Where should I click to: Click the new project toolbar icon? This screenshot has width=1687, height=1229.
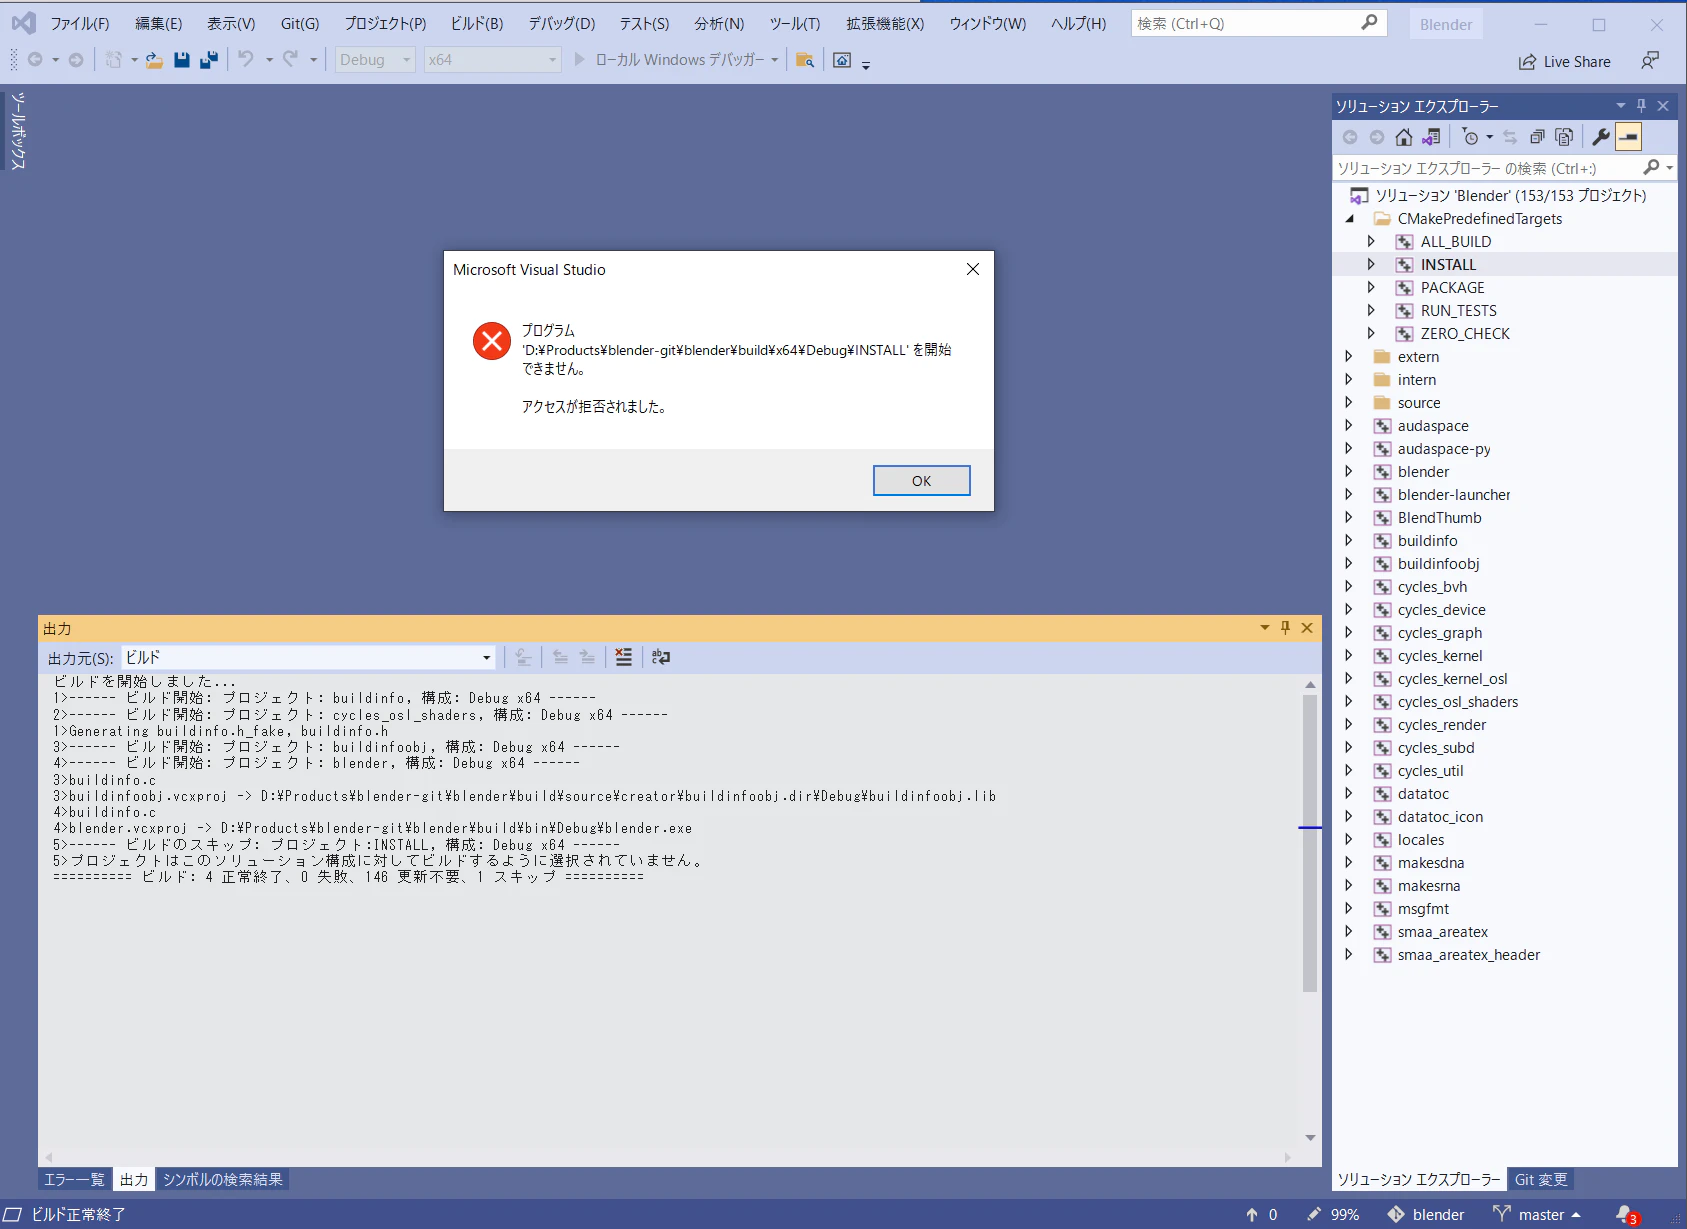pyautogui.click(x=113, y=60)
